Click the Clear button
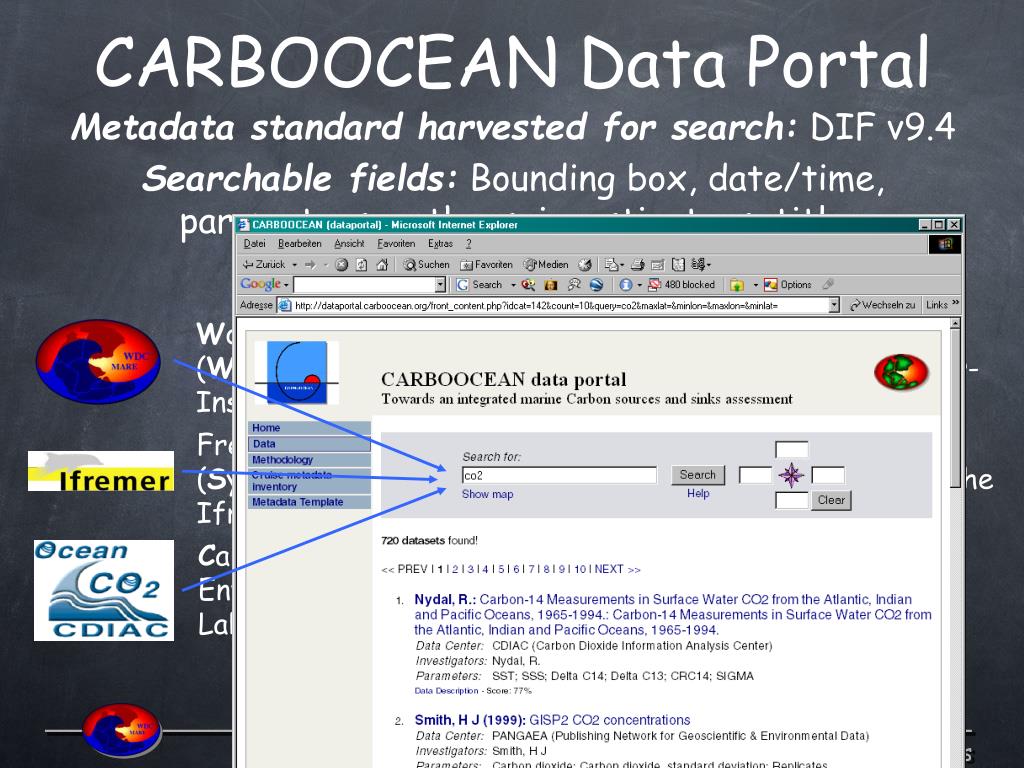This screenshot has width=1024, height=768. 831,500
